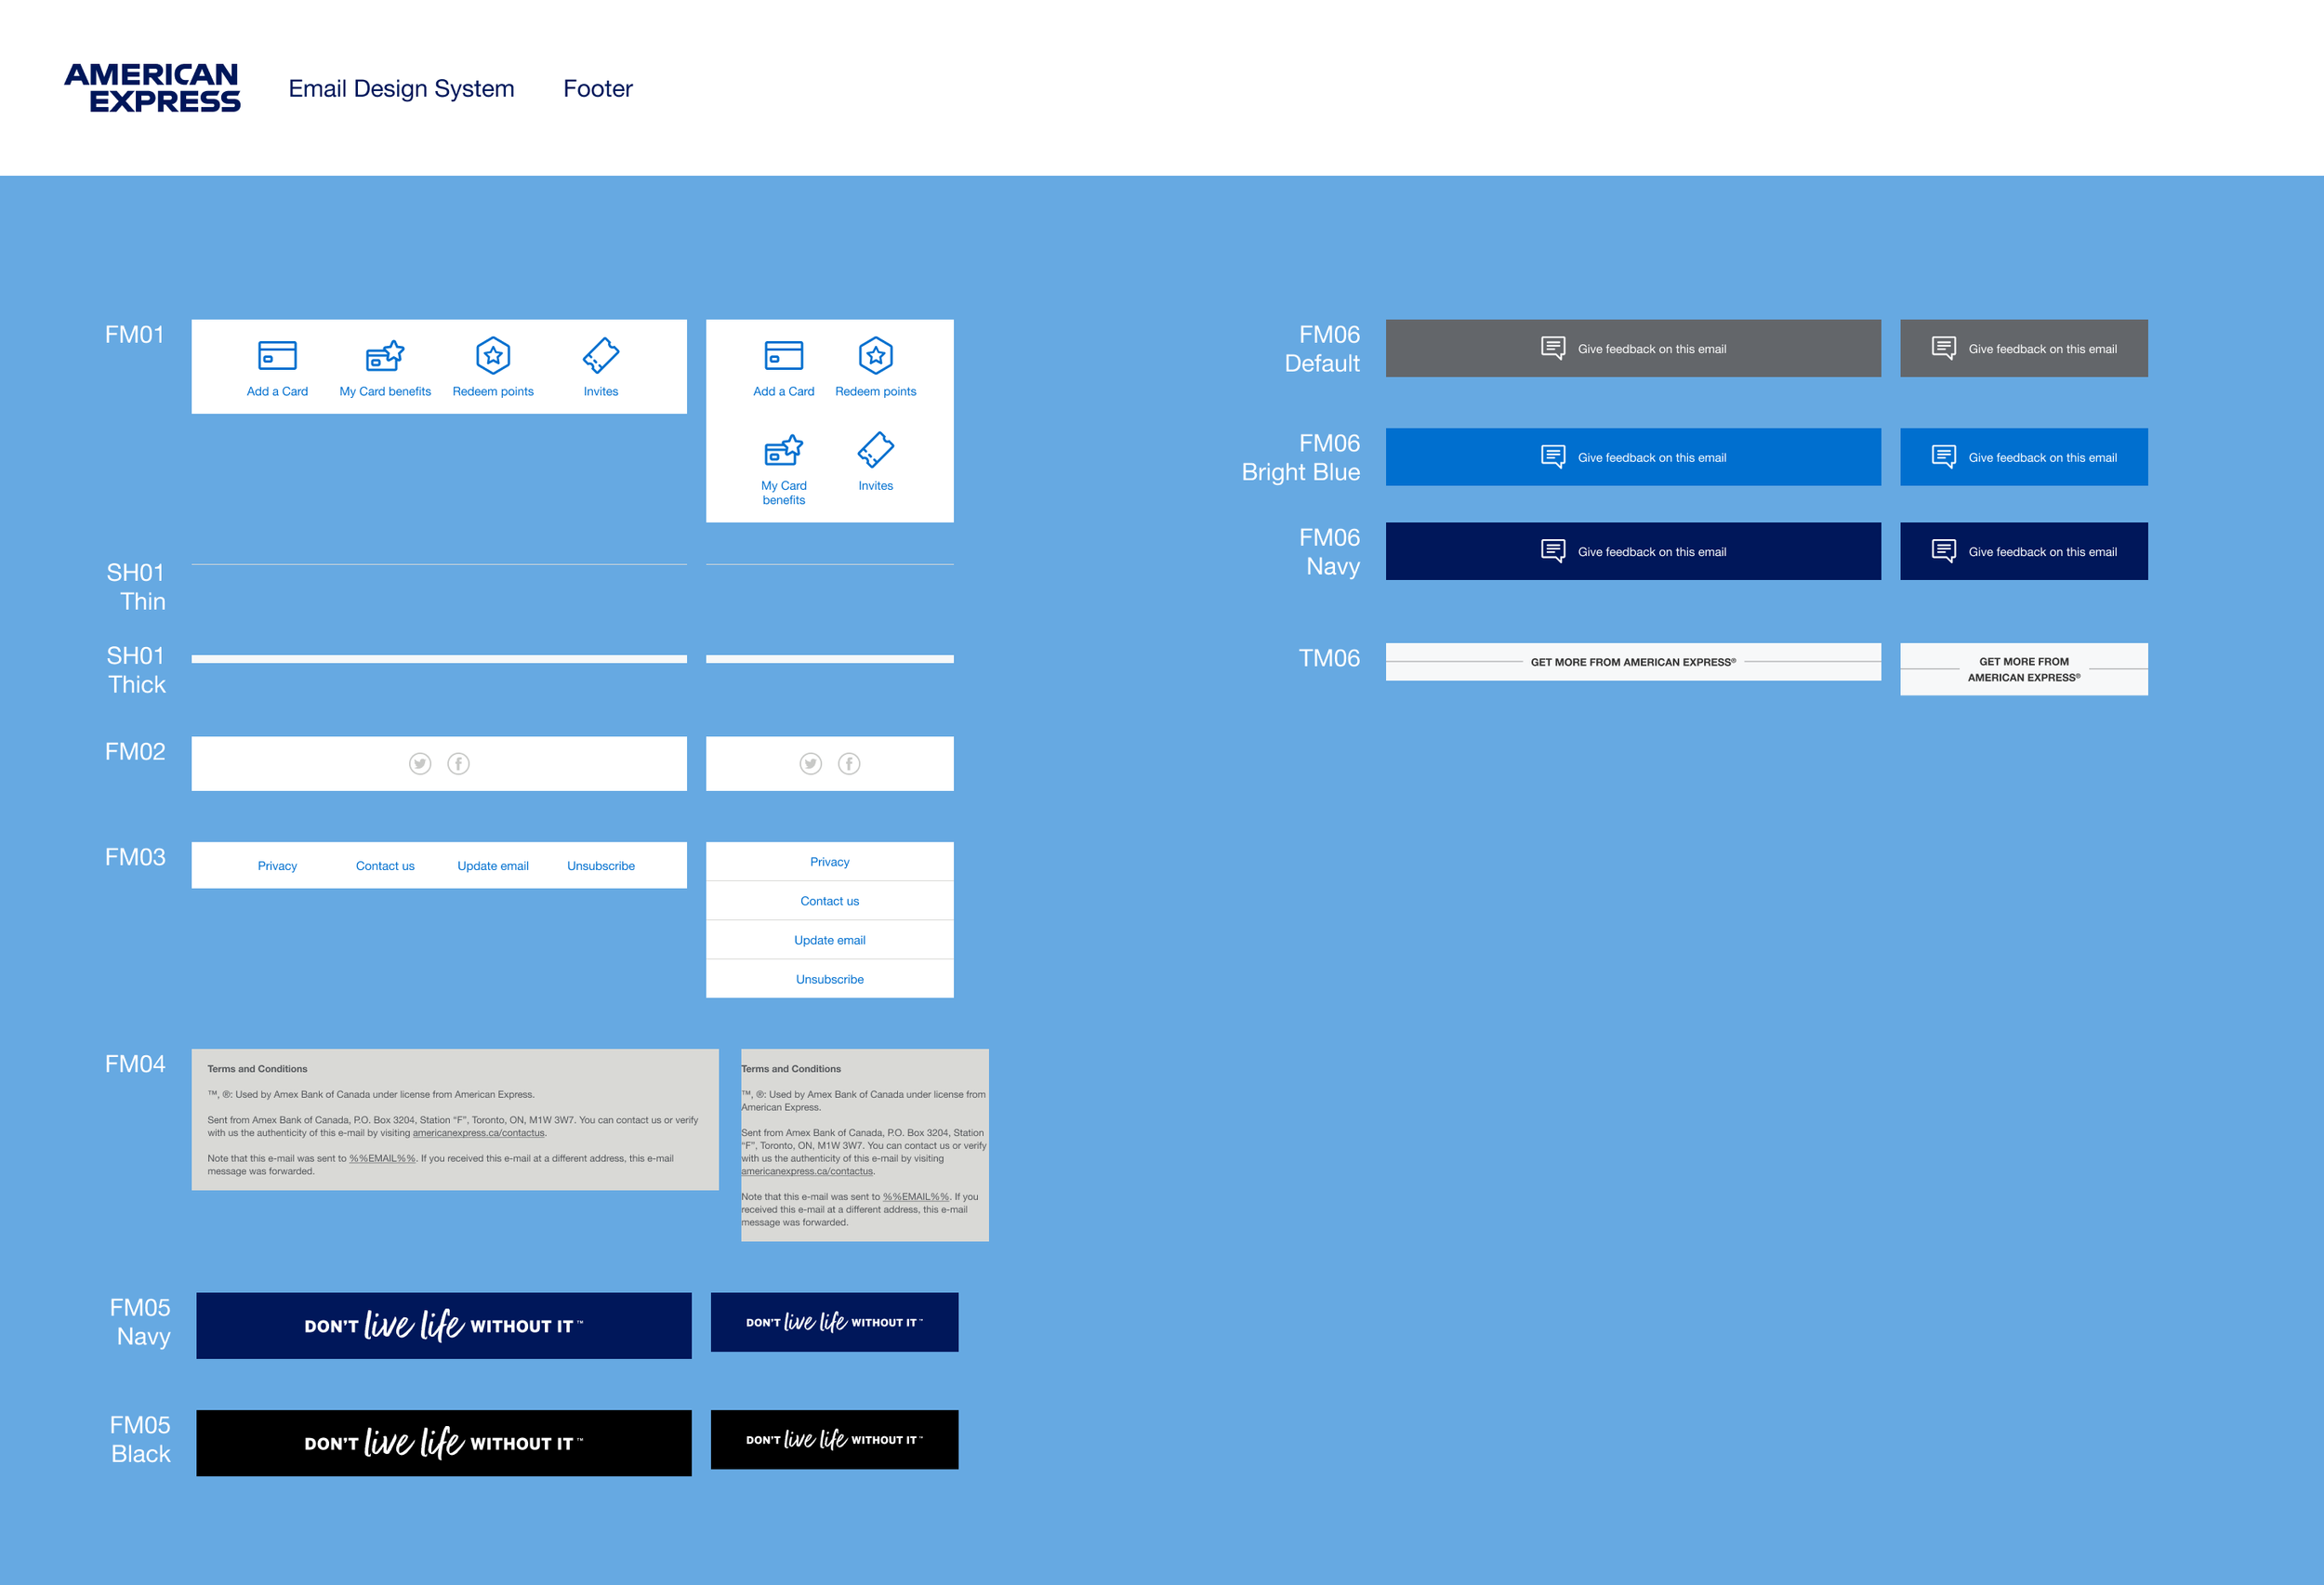
Task: Click Update email link in wide FM03
Action: pos(493,866)
